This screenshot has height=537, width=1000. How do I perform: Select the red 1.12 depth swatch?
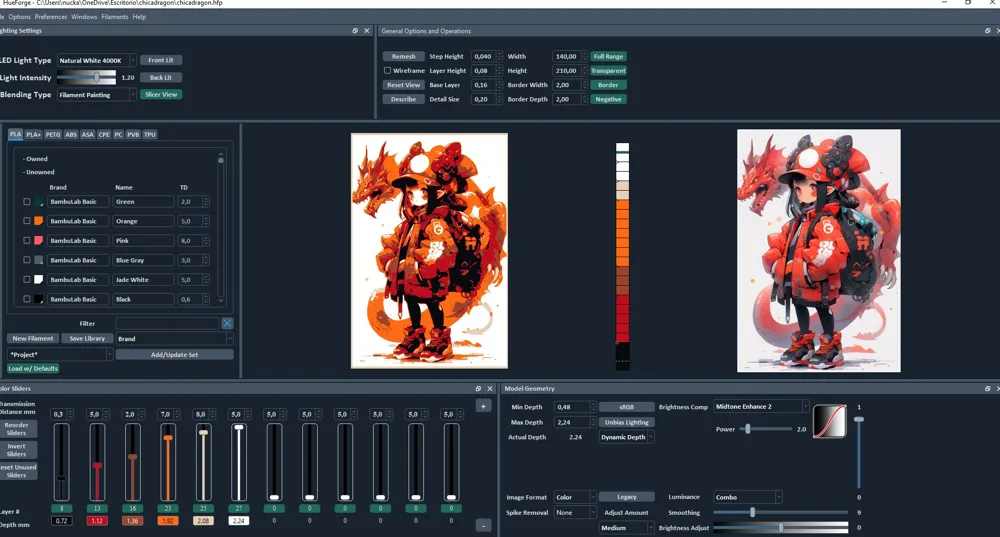click(97, 521)
